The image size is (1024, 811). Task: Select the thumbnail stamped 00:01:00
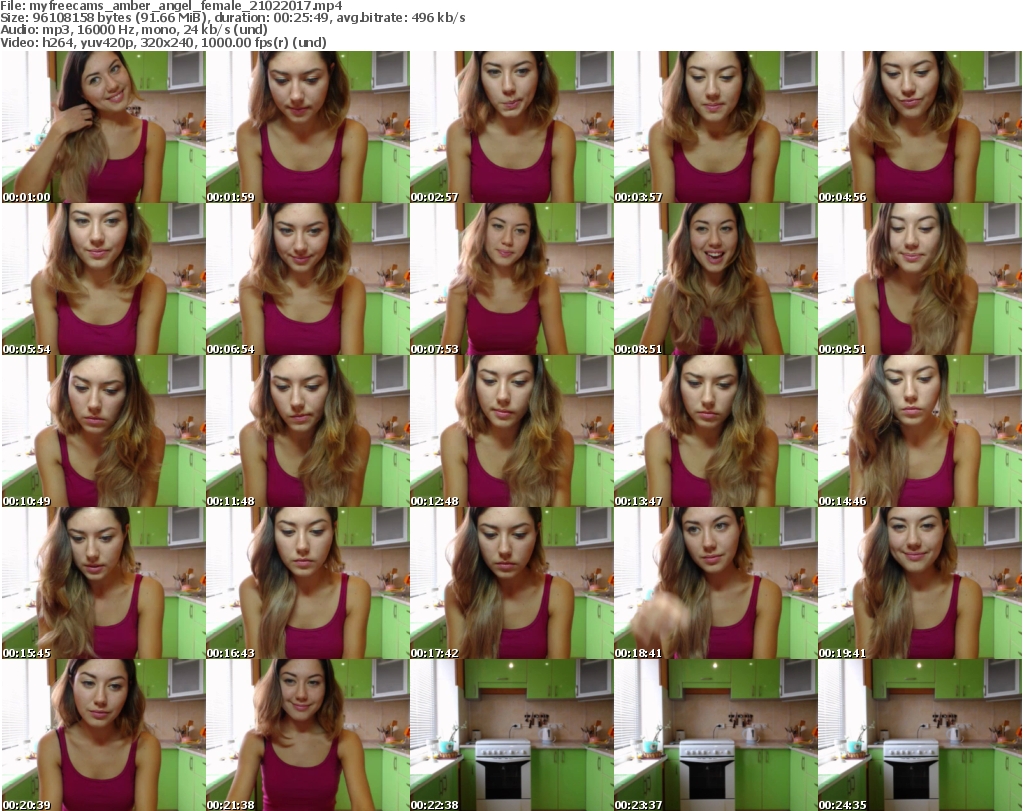[103, 127]
